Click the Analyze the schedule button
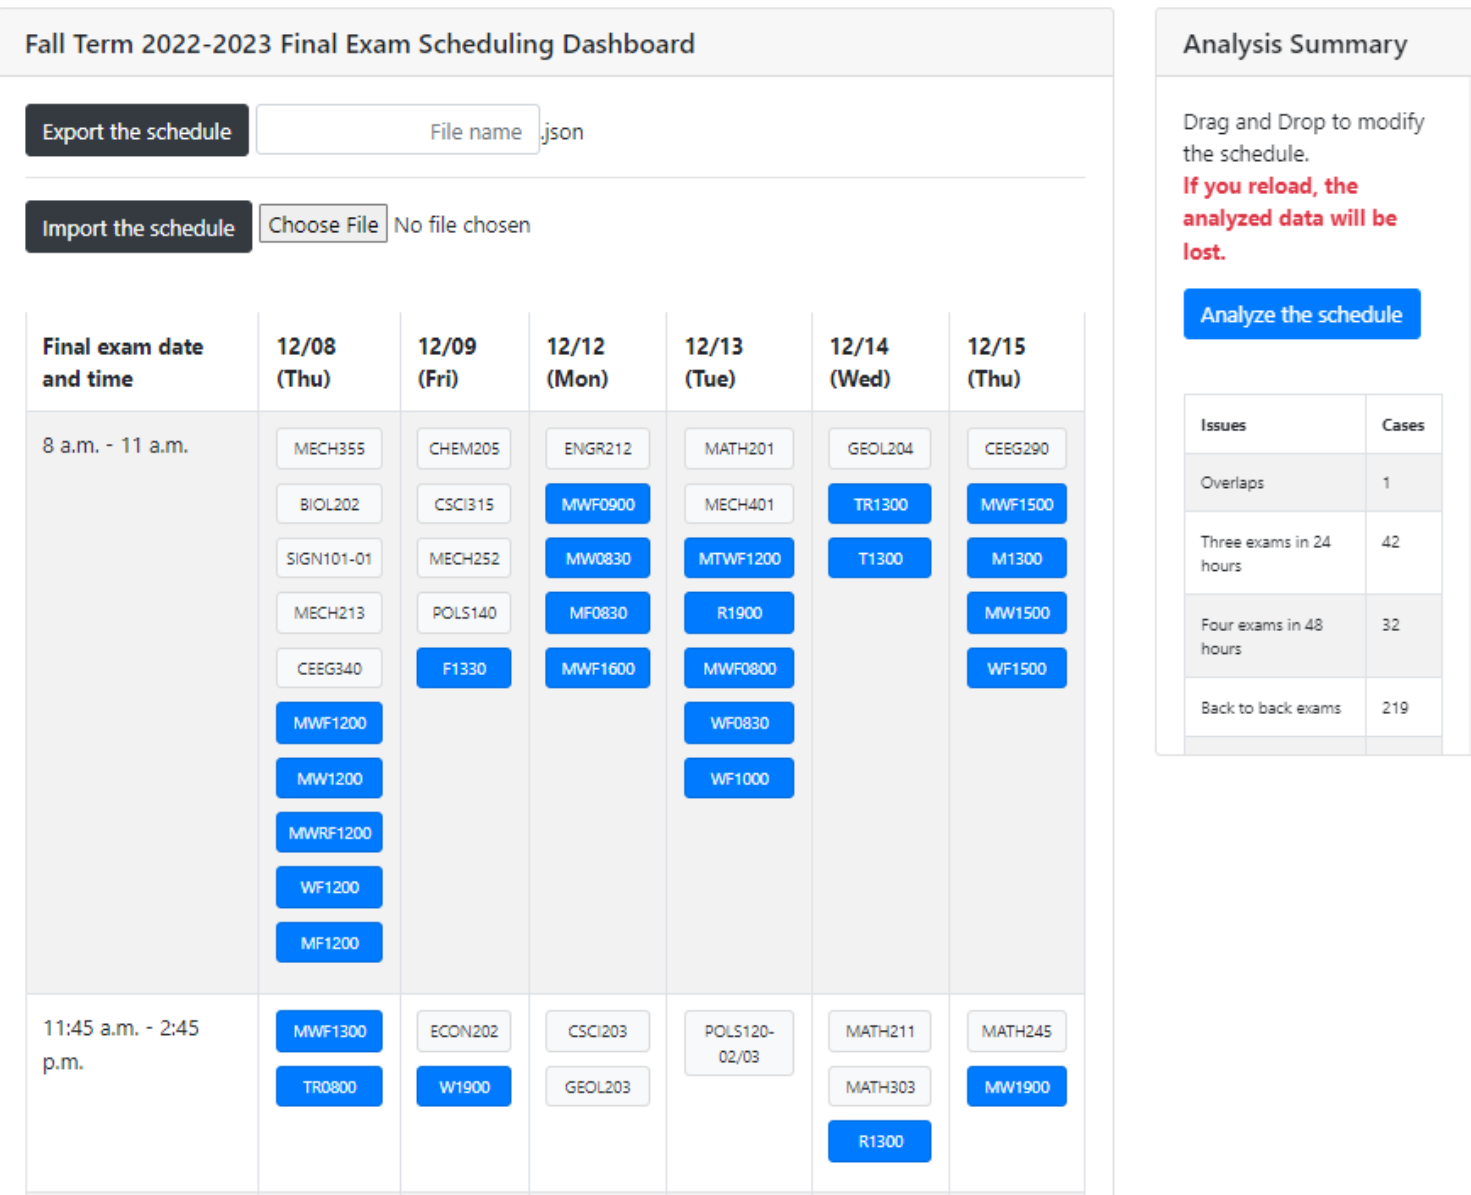 click(1300, 315)
